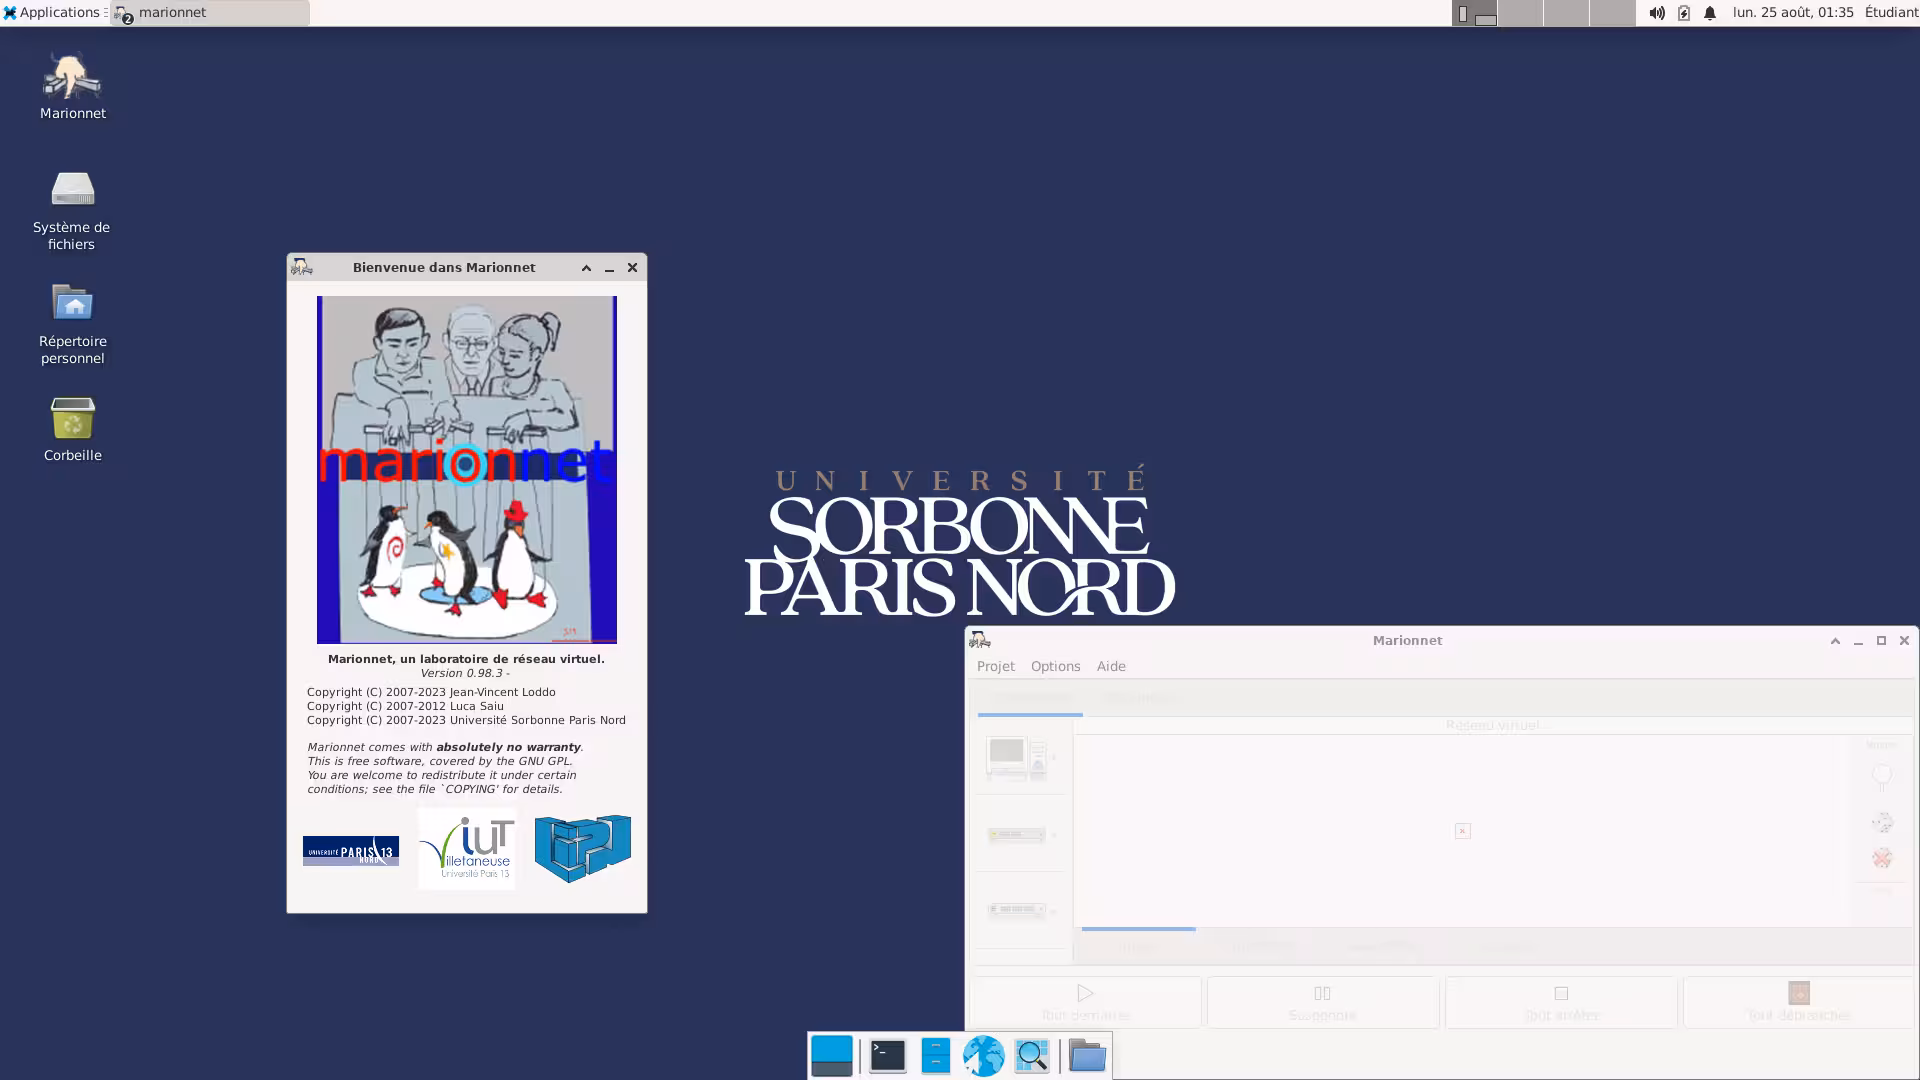1920x1080 pixels.
Task: Click the file cabinet icon in the dock
Action: tap(935, 1055)
